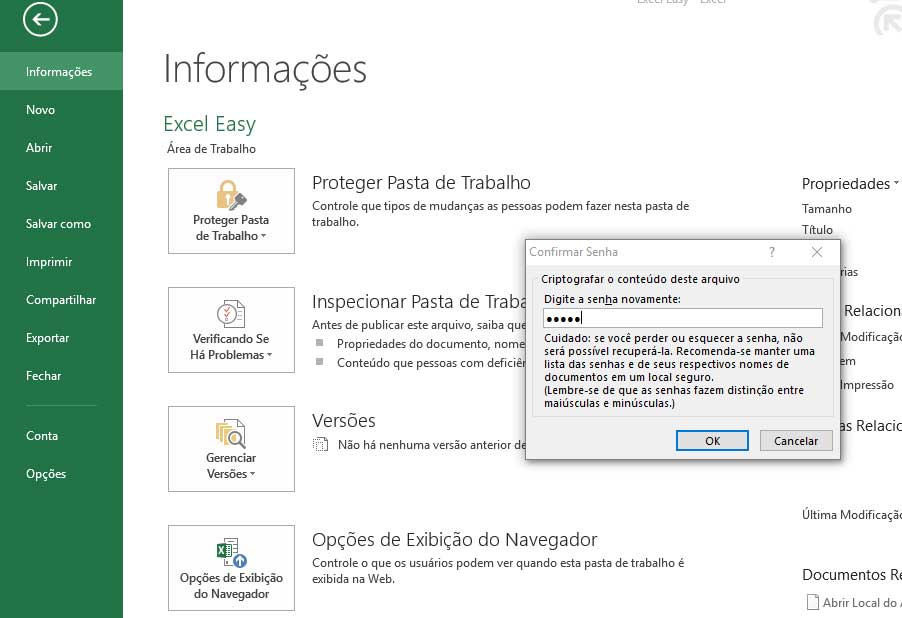The width and height of the screenshot is (902, 618).
Task: Select Compartilhar in the sidebar
Action: 61,300
